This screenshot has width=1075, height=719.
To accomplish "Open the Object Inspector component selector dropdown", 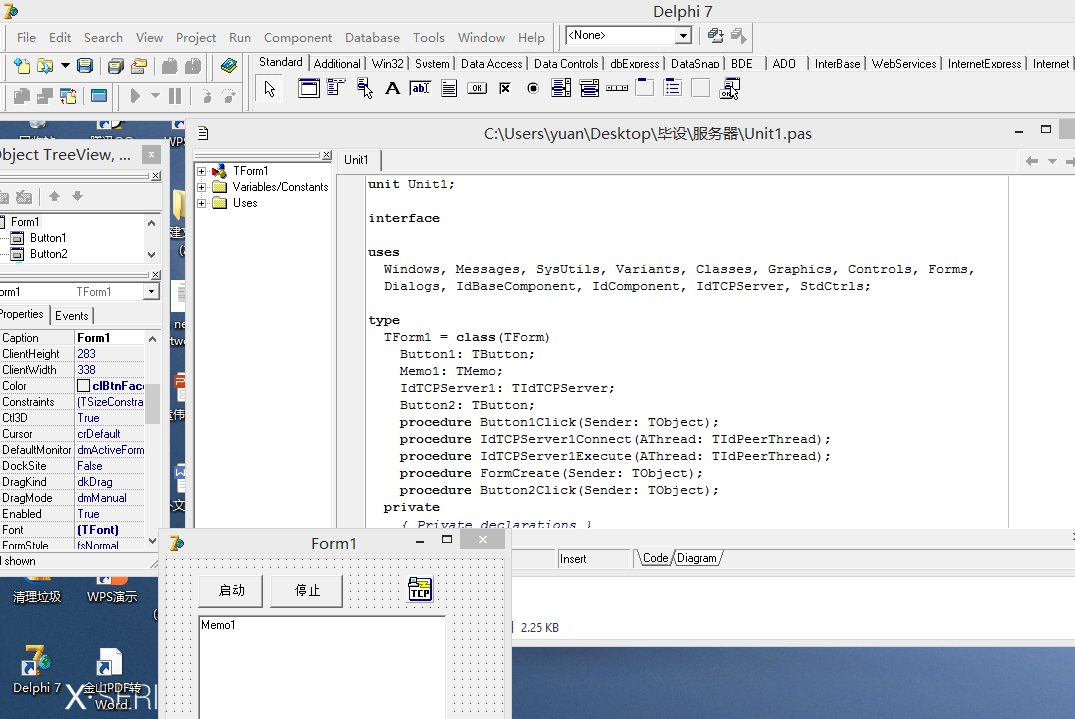I will point(151,292).
